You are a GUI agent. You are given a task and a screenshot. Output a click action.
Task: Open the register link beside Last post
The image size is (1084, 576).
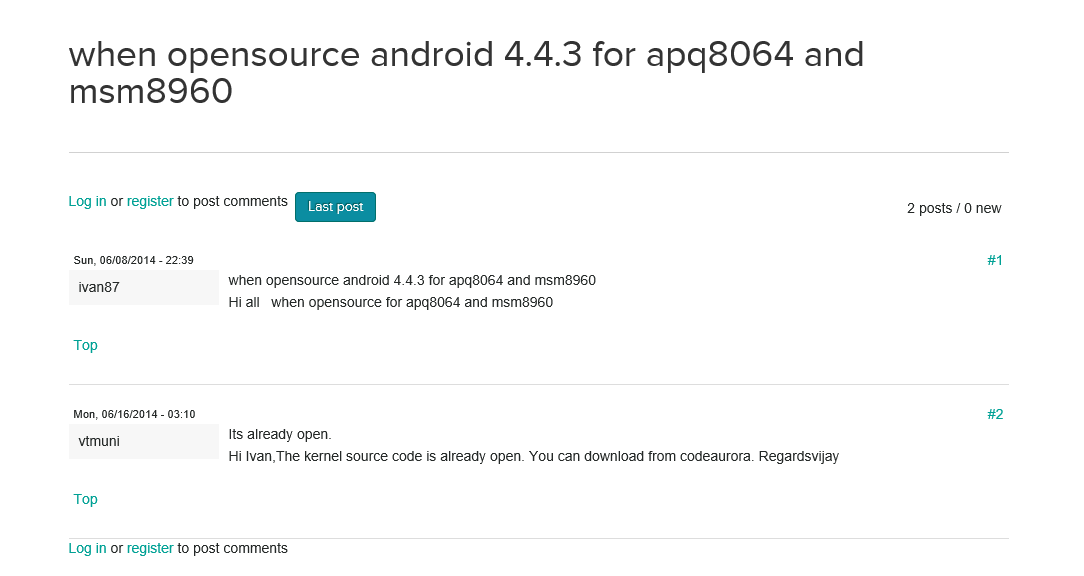150,201
